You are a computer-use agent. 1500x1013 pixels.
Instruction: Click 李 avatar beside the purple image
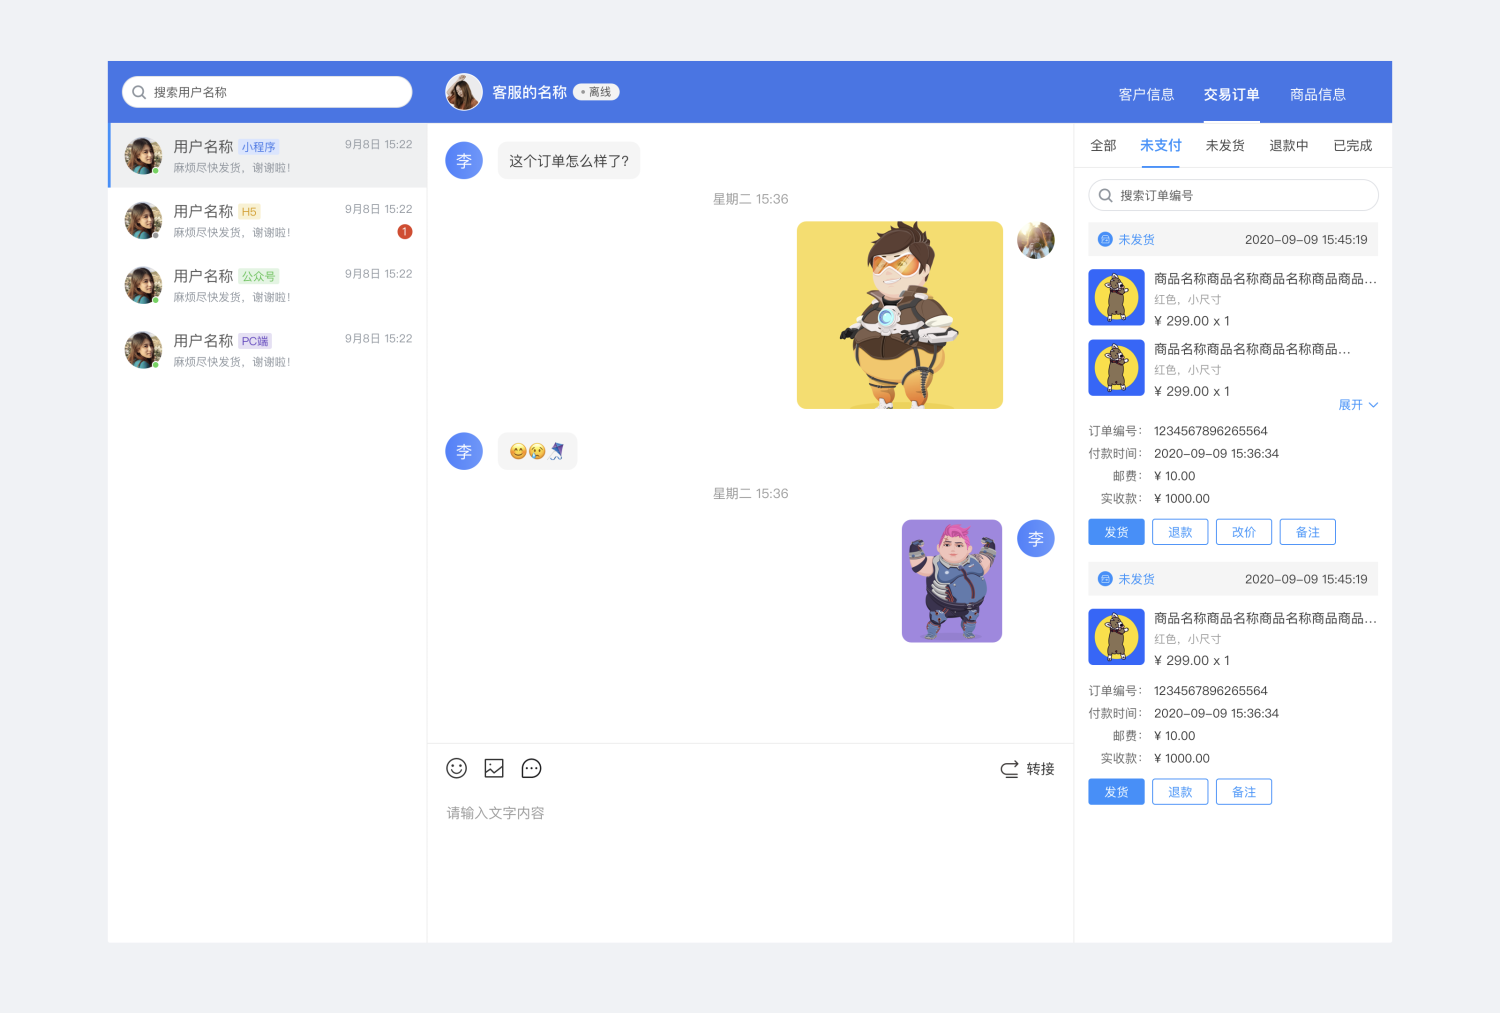coord(1036,538)
